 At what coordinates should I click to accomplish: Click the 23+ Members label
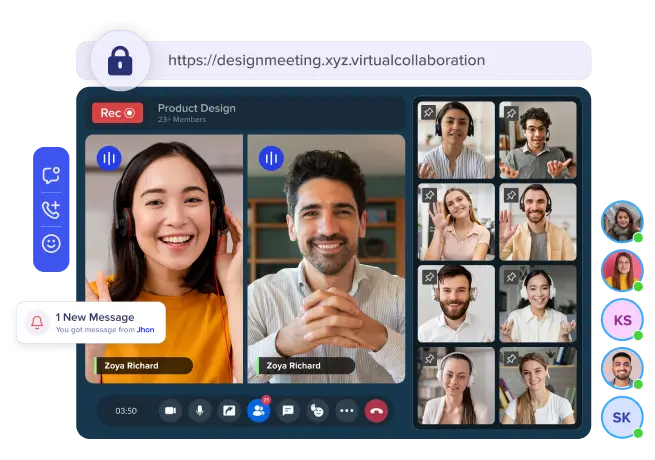click(x=182, y=119)
